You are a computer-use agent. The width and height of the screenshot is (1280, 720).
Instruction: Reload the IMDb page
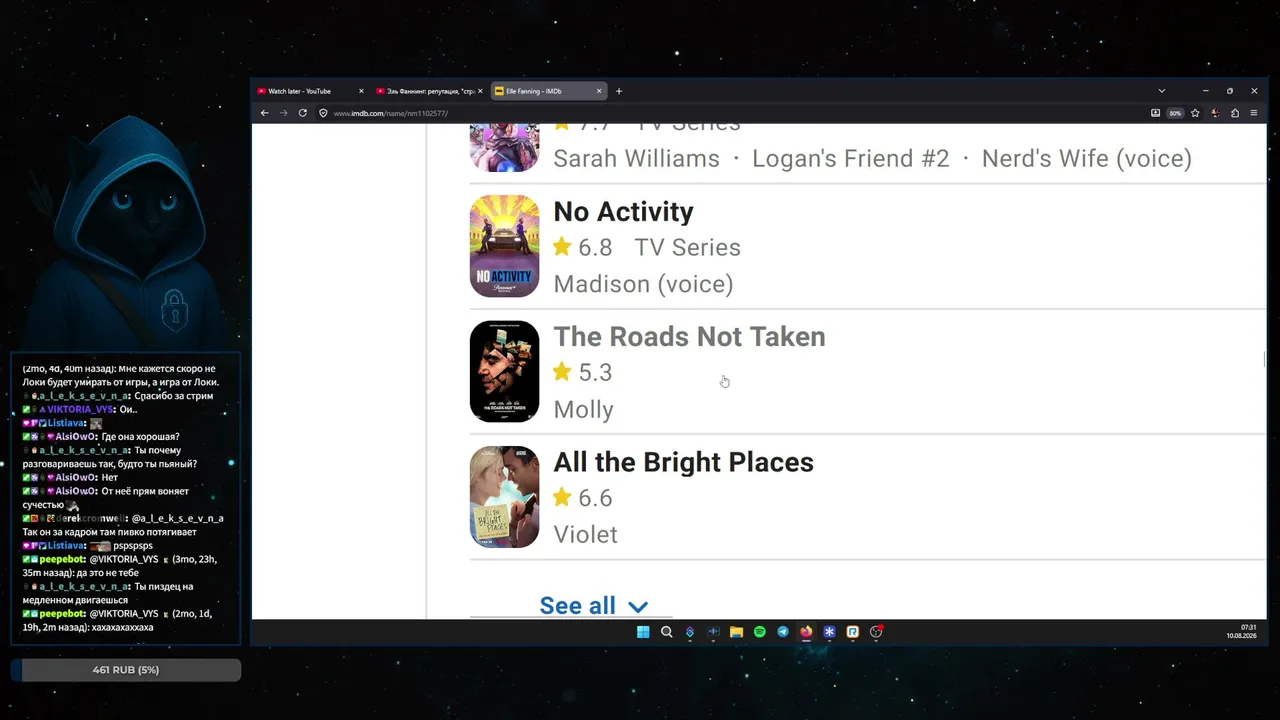pos(303,113)
